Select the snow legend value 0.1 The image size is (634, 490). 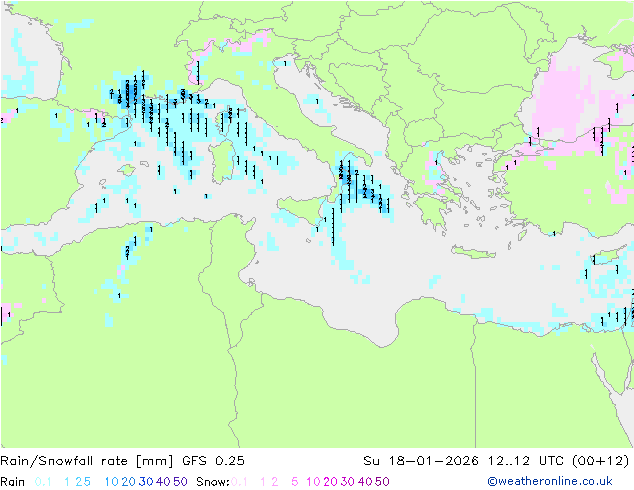pyautogui.click(x=239, y=482)
